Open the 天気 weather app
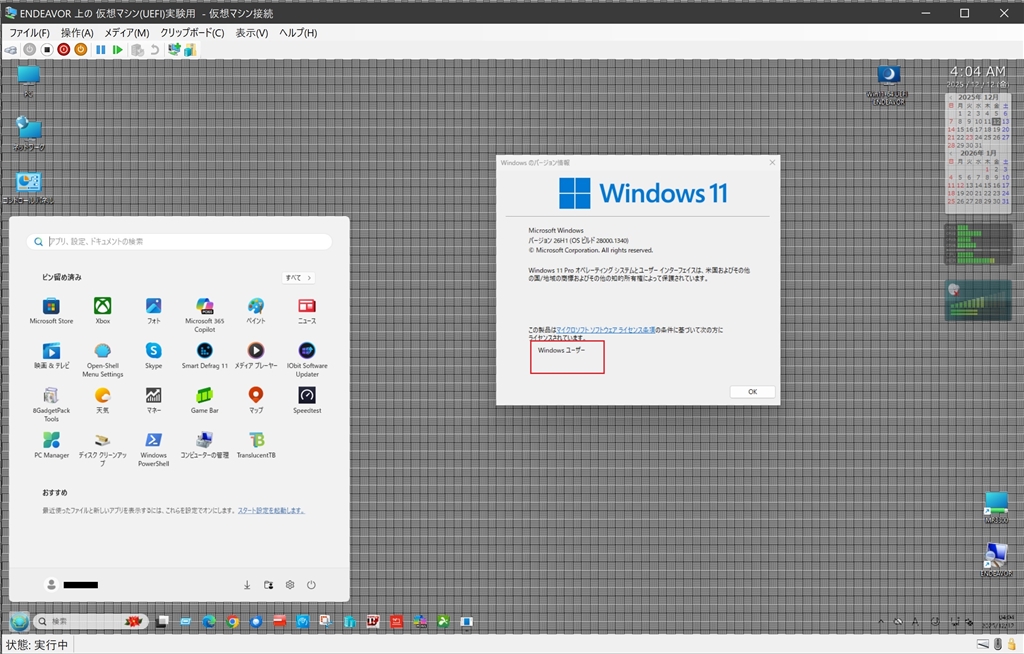This screenshot has width=1024, height=654. point(103,401)
